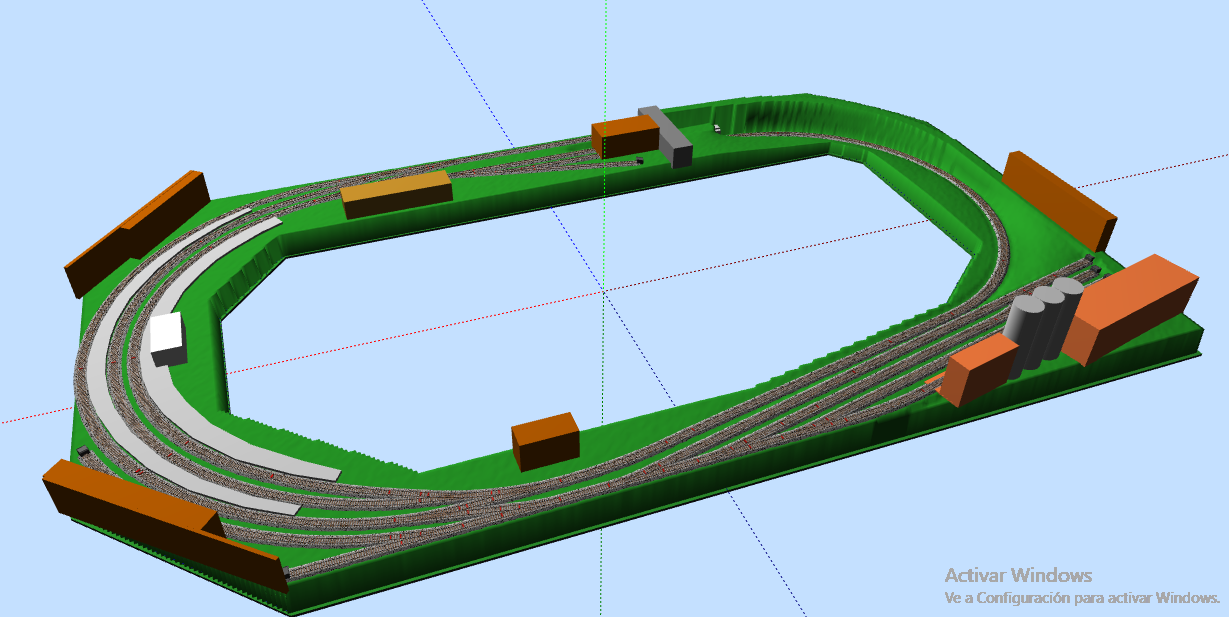Select the brown box building at the bottom center
This screenshot has width=1229, height=617.
click(x=545, y=441)
